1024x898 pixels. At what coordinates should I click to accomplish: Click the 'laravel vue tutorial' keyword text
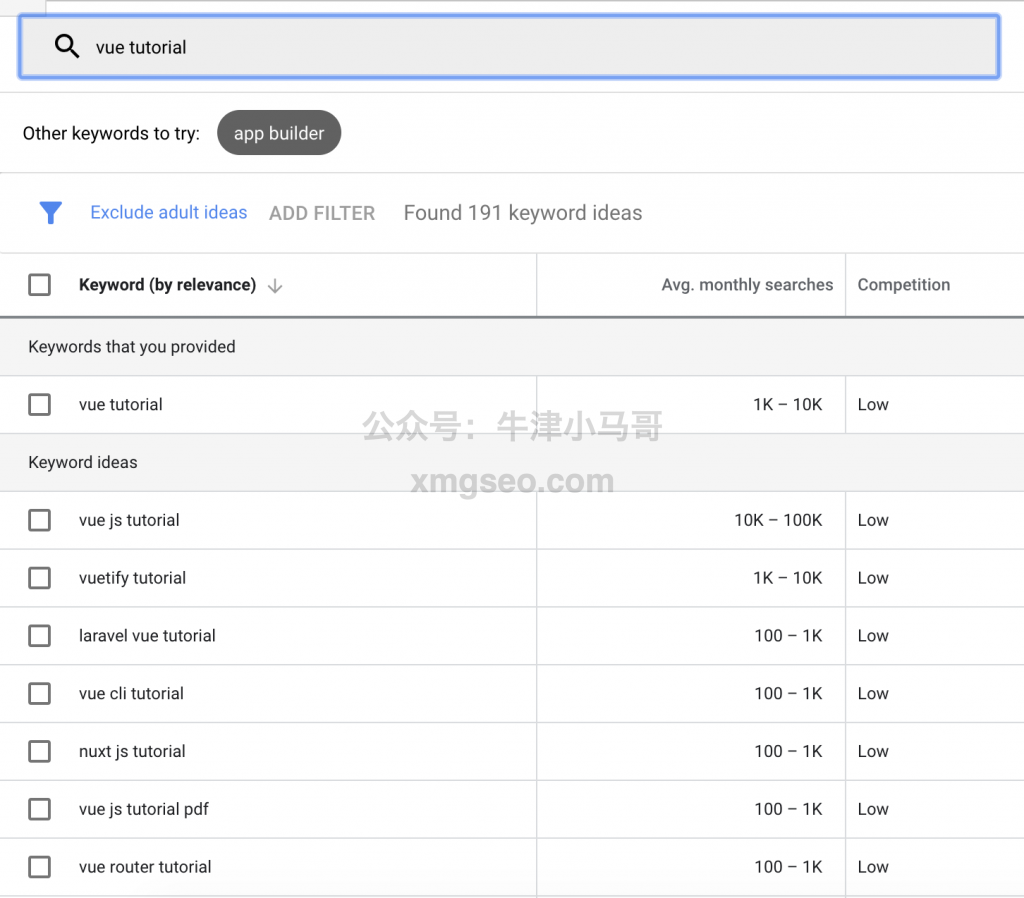(x=147, y=635)
